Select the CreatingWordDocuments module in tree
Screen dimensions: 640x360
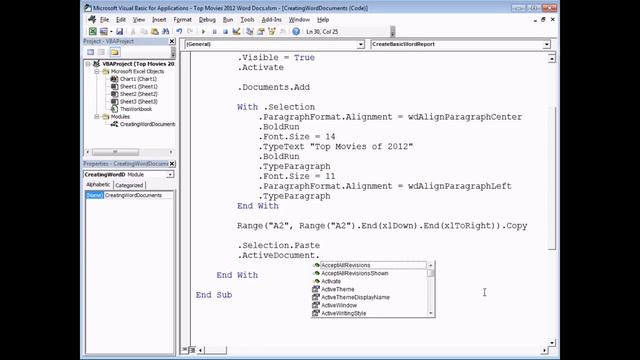tap(147, 124)
